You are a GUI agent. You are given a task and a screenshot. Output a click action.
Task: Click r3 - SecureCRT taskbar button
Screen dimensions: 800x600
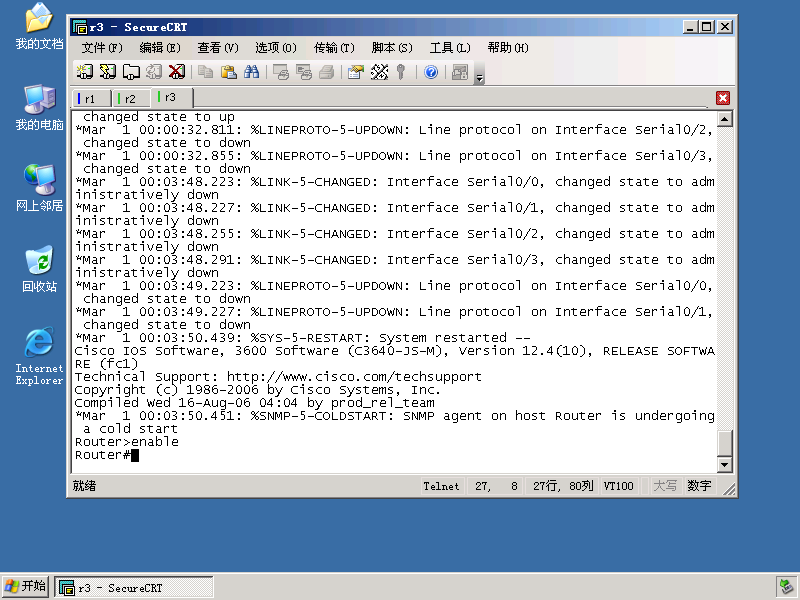[x=134, y=588]
